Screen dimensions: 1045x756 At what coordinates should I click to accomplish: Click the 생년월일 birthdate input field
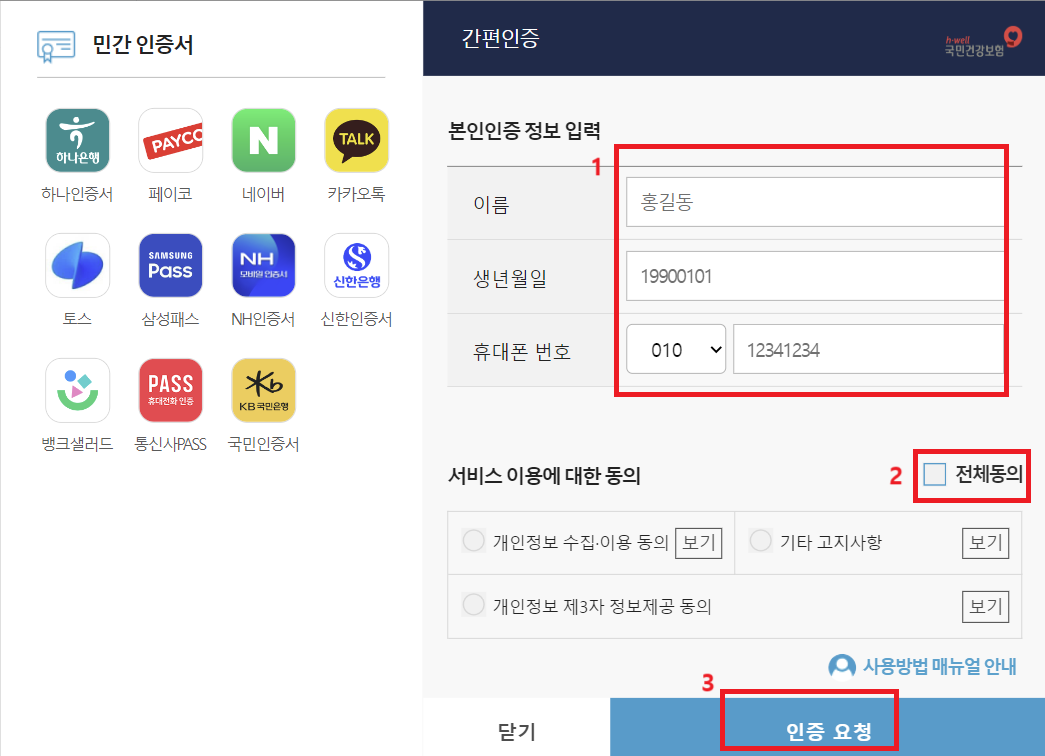click(x=814, y=276)
